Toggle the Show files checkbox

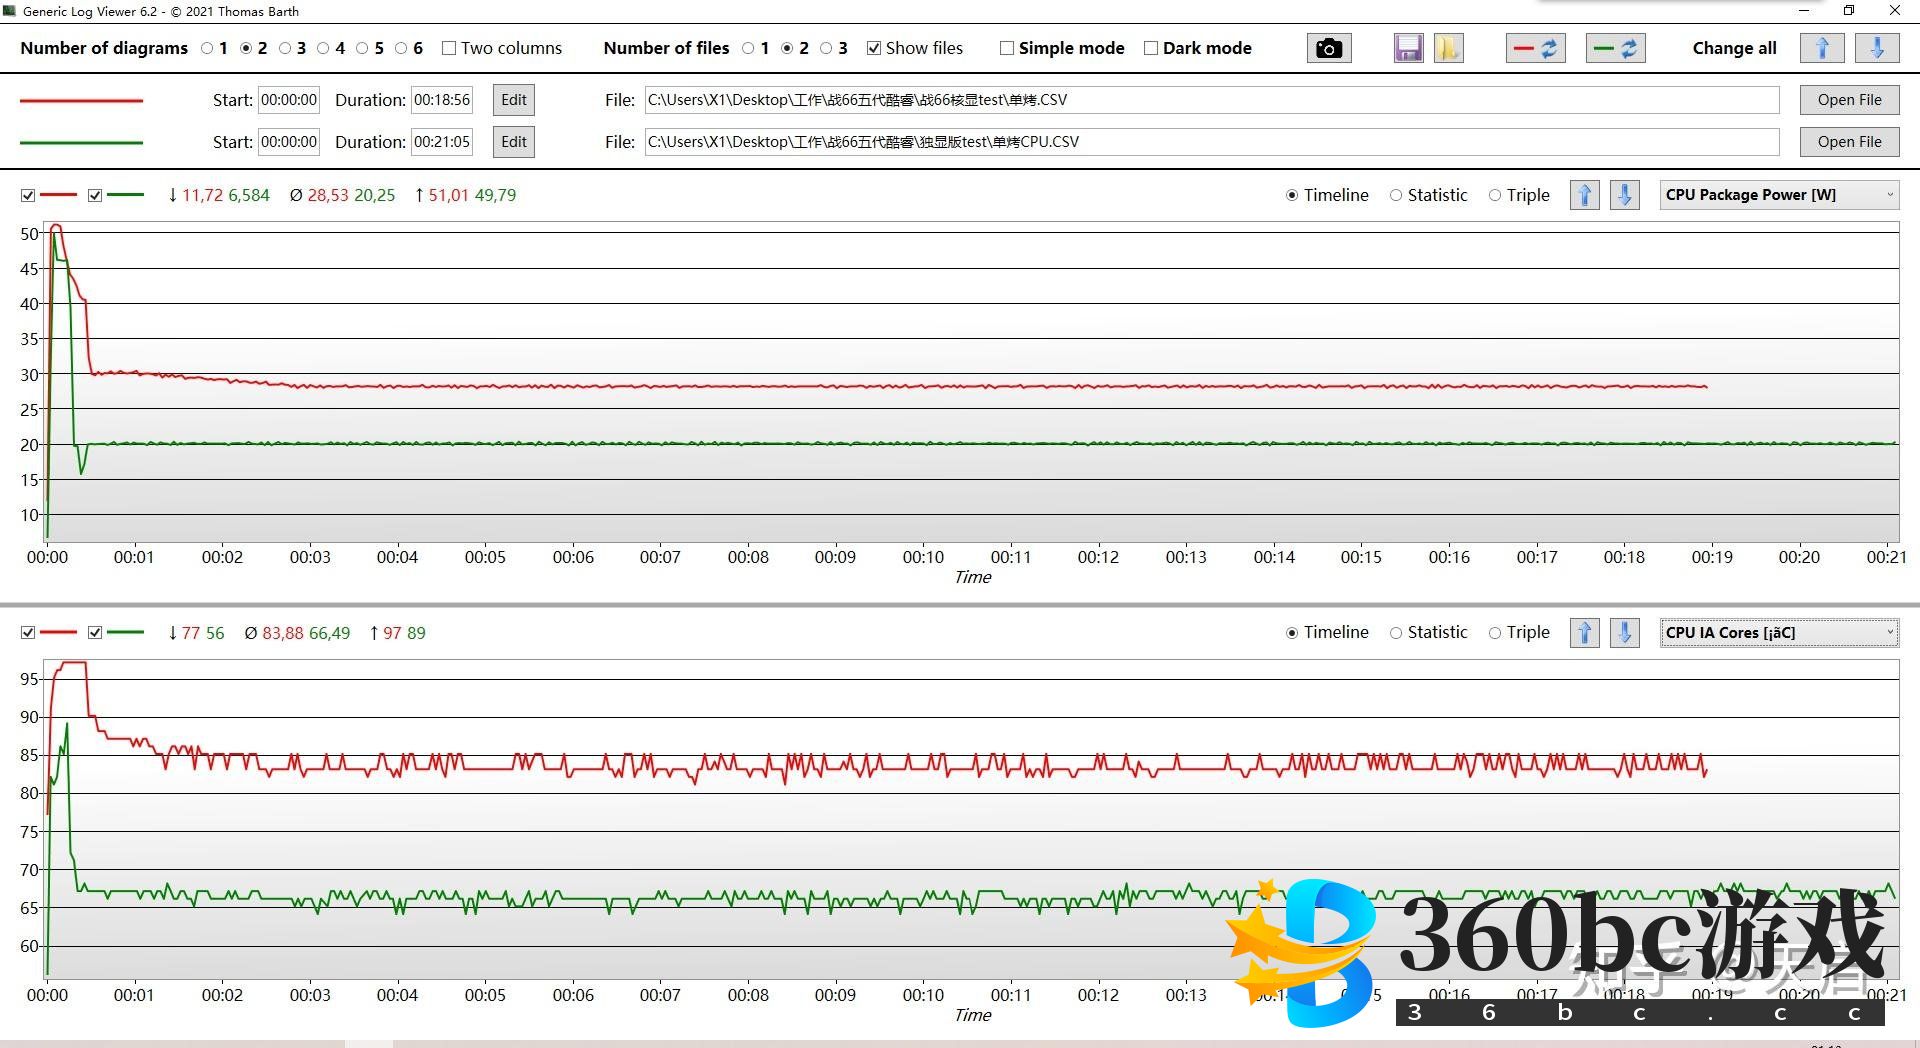(874, 48)
